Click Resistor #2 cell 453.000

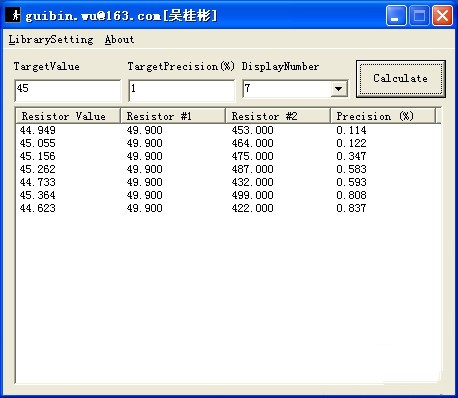click(252, 130)
